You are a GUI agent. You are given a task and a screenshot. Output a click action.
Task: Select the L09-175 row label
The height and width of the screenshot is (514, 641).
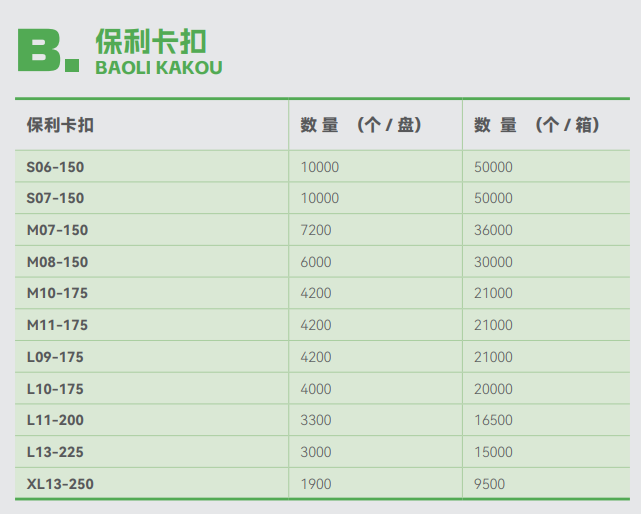tap(55, 357)
